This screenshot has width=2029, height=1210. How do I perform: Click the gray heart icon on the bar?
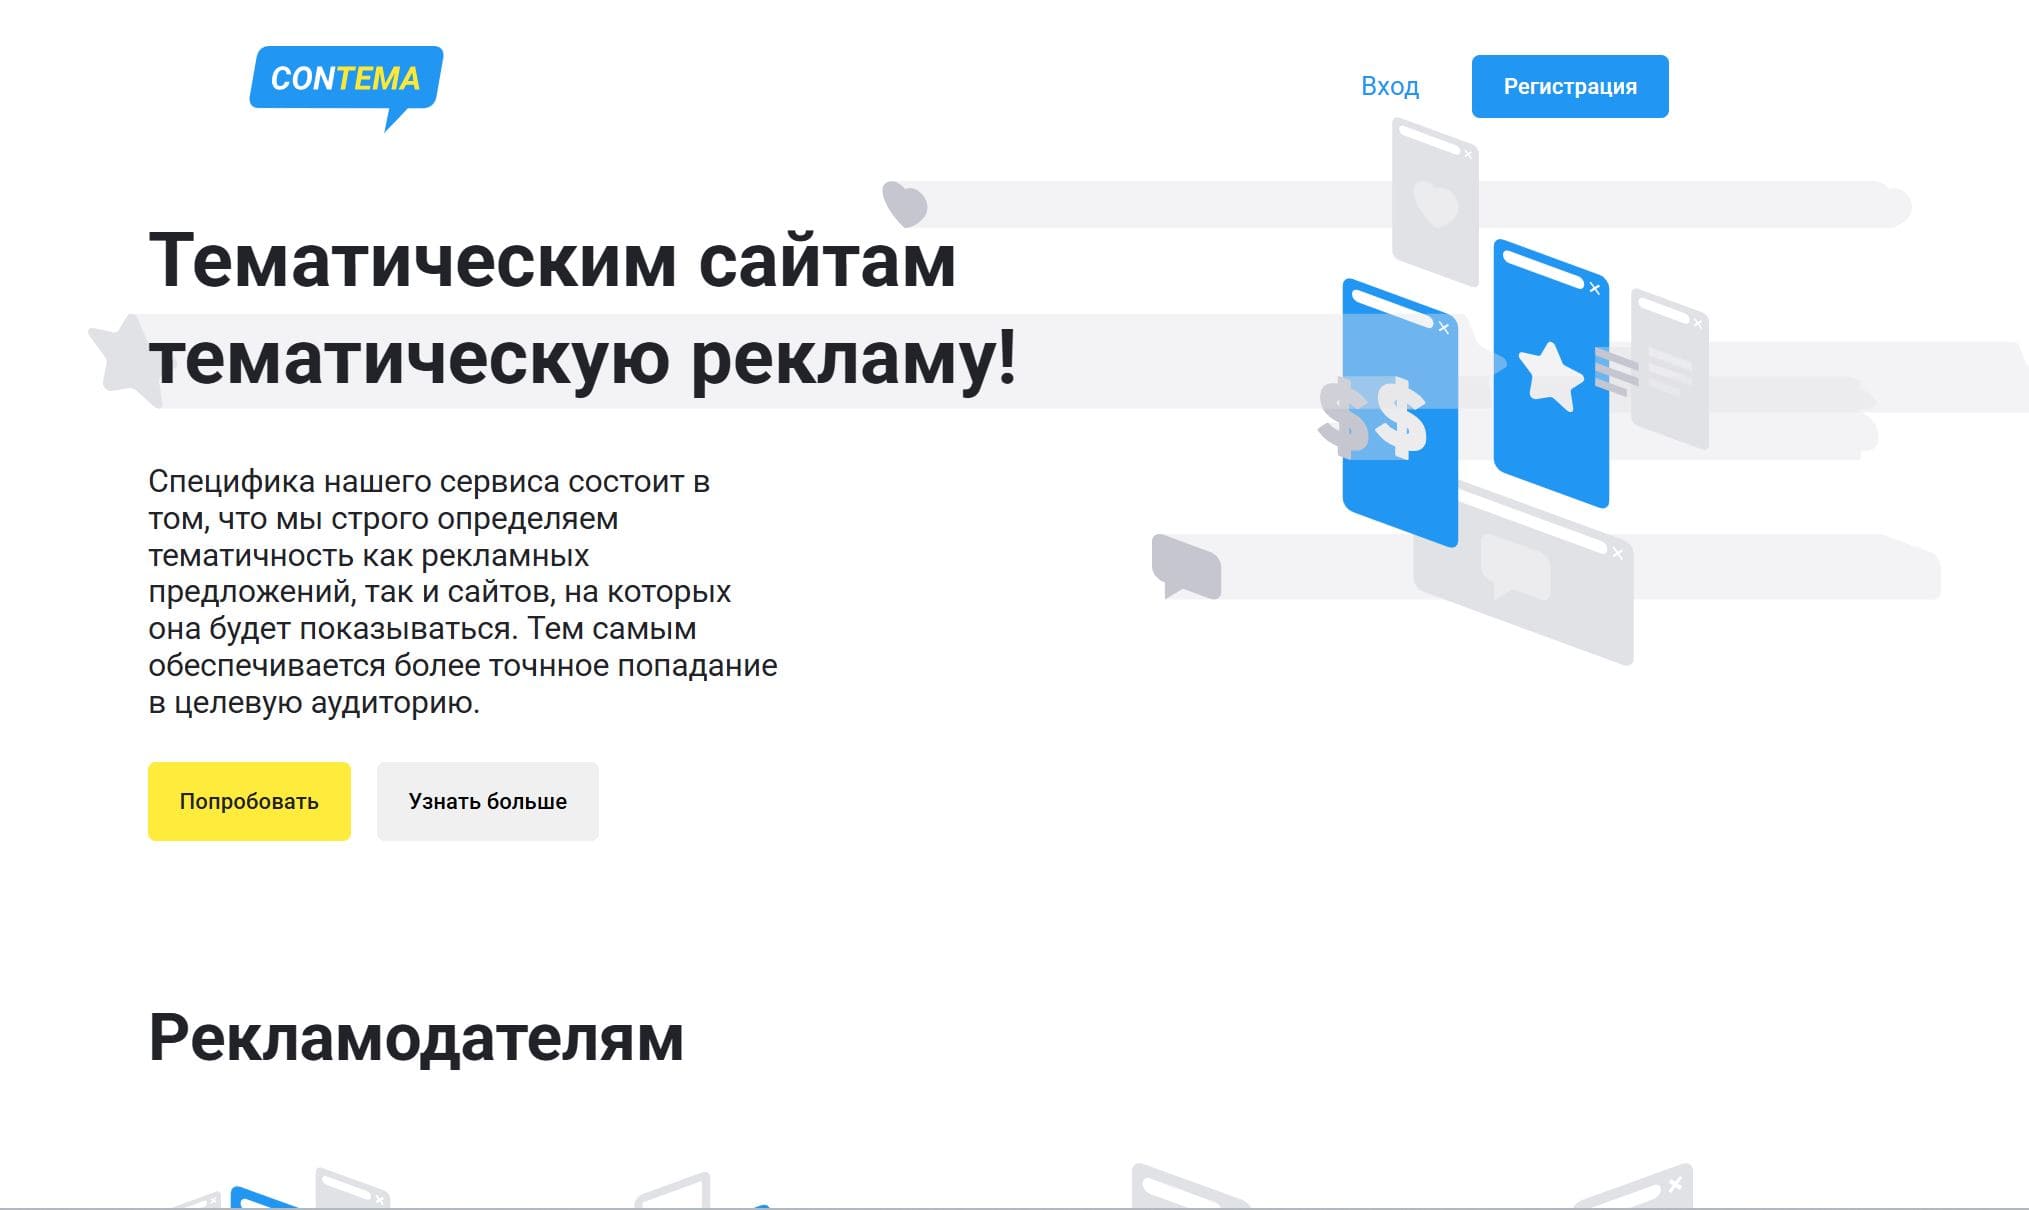[x=905, y=203]
